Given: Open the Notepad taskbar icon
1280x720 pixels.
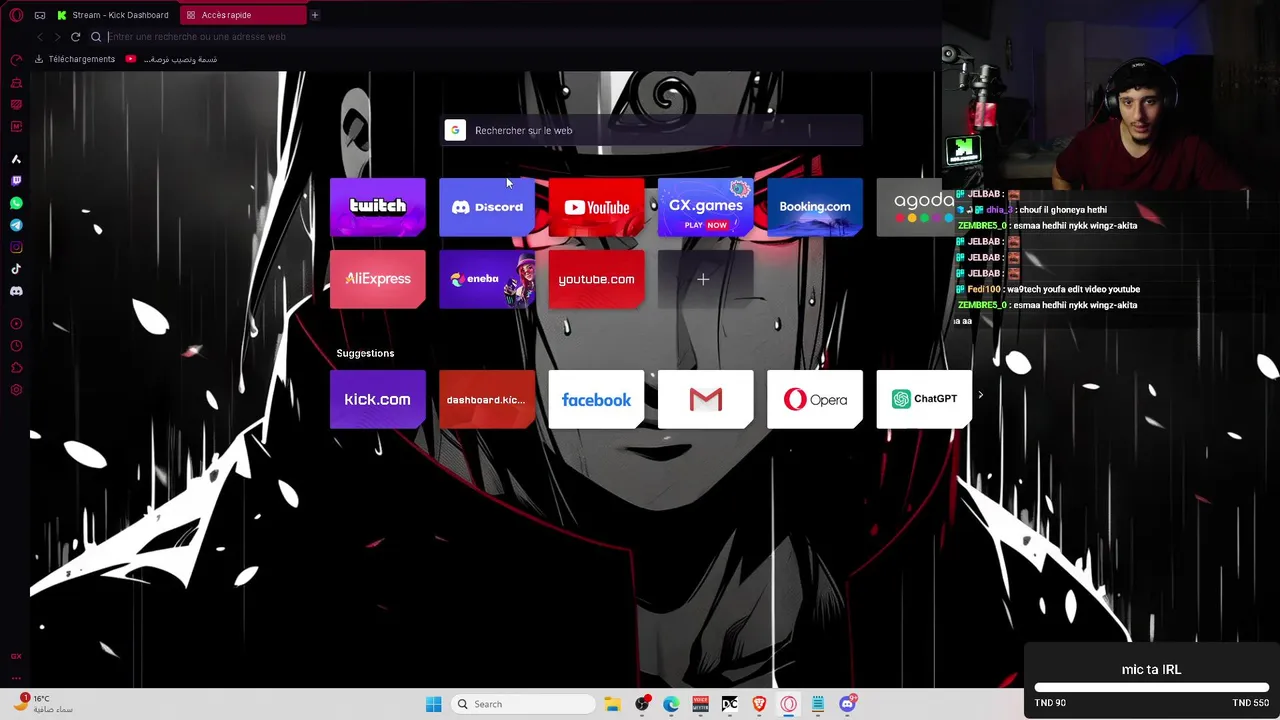Looking at the screenshot, I should pos(818,704).
